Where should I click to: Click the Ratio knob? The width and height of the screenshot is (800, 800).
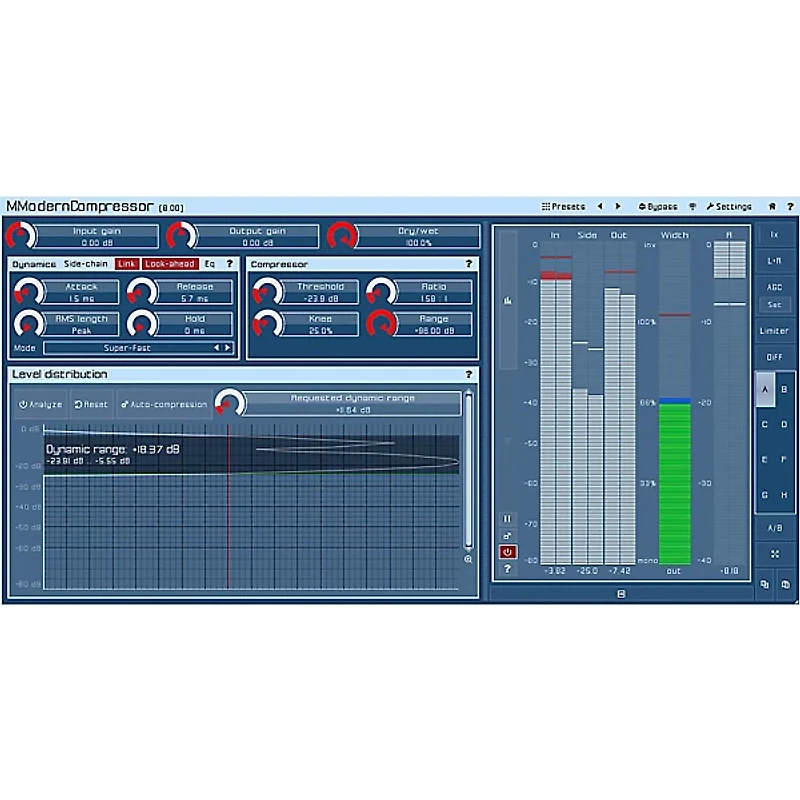382,291
